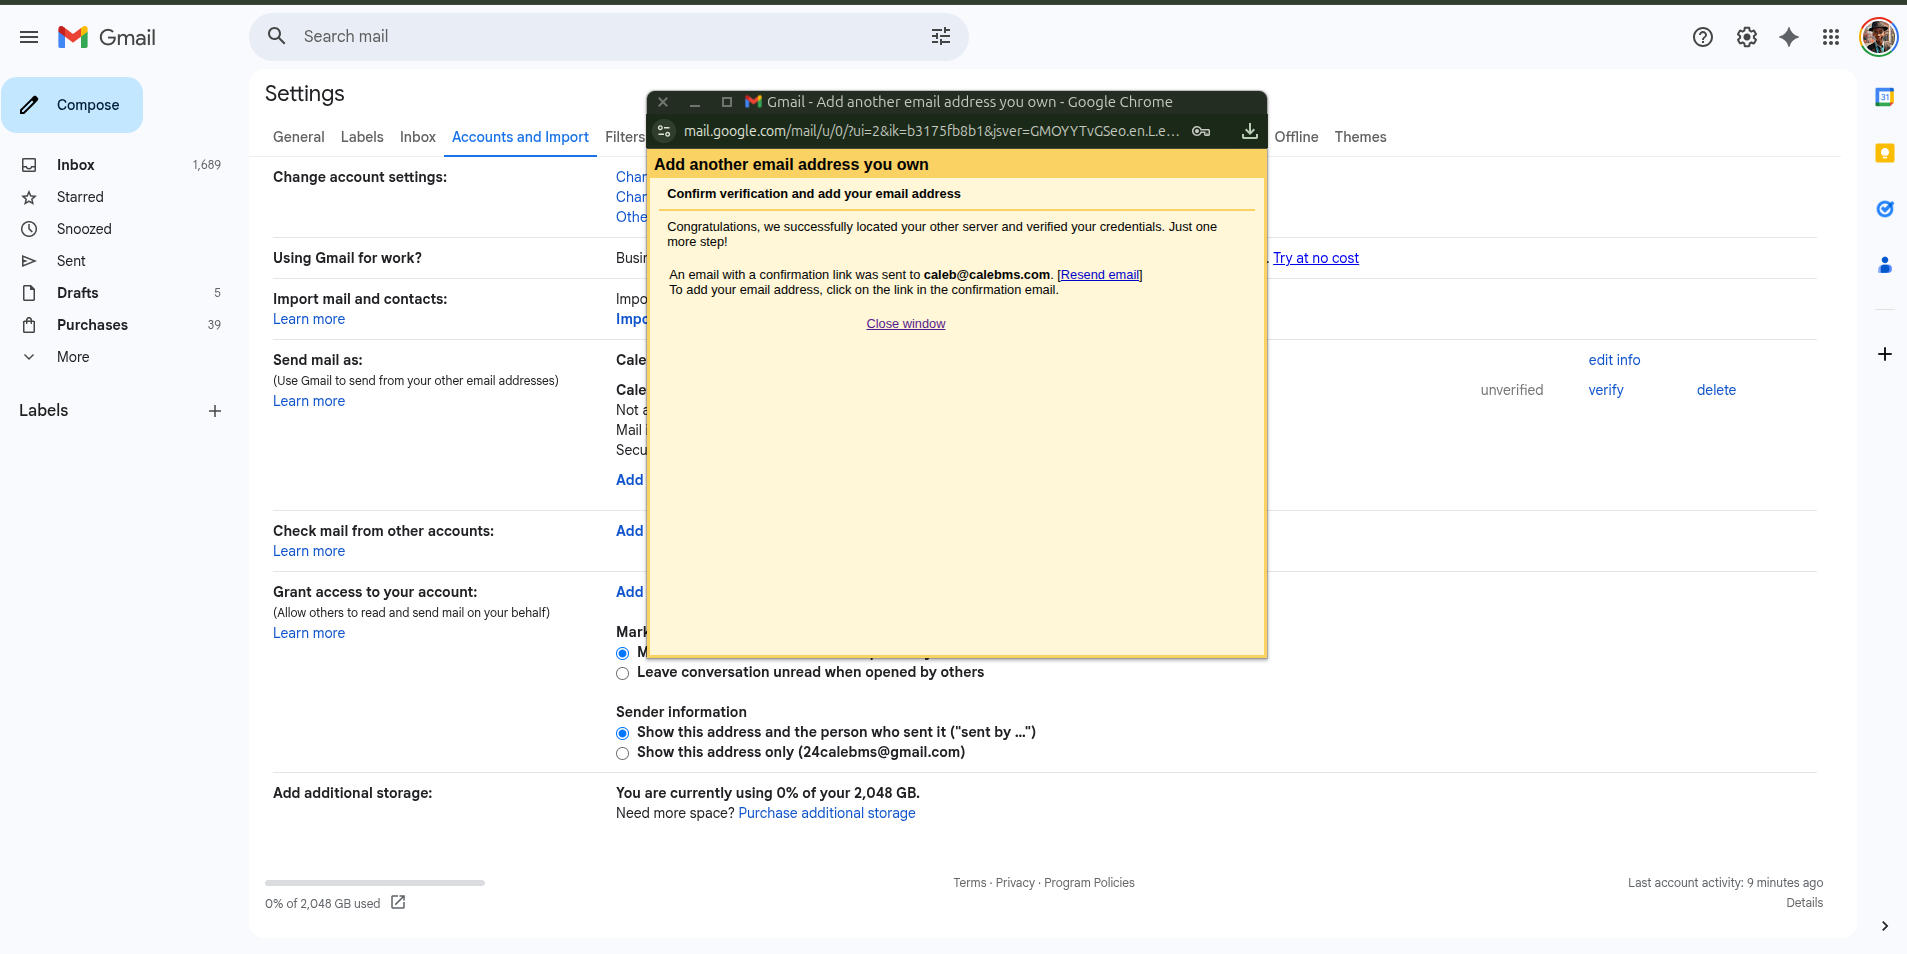The image size is (1907, 954).
Task: Click Close window link in popup
Action: click(x=906, y=324)
